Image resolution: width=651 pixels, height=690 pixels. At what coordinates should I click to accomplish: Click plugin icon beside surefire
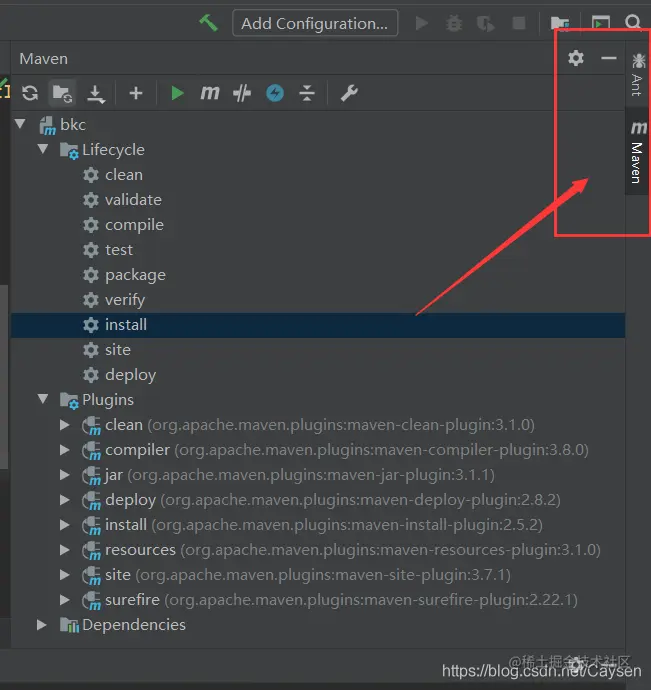coord(92,601)
